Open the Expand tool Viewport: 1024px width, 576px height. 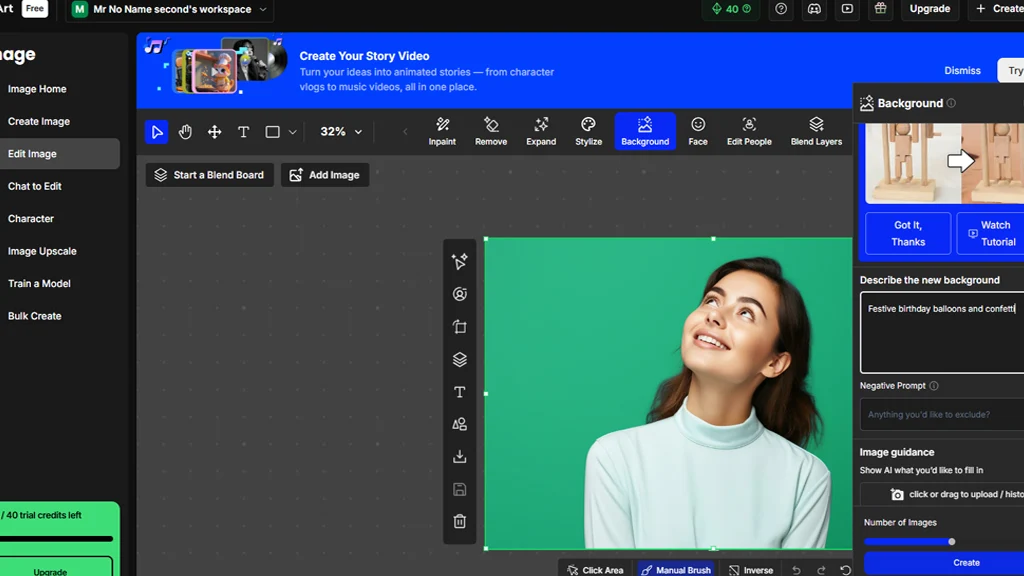(541, 131)
